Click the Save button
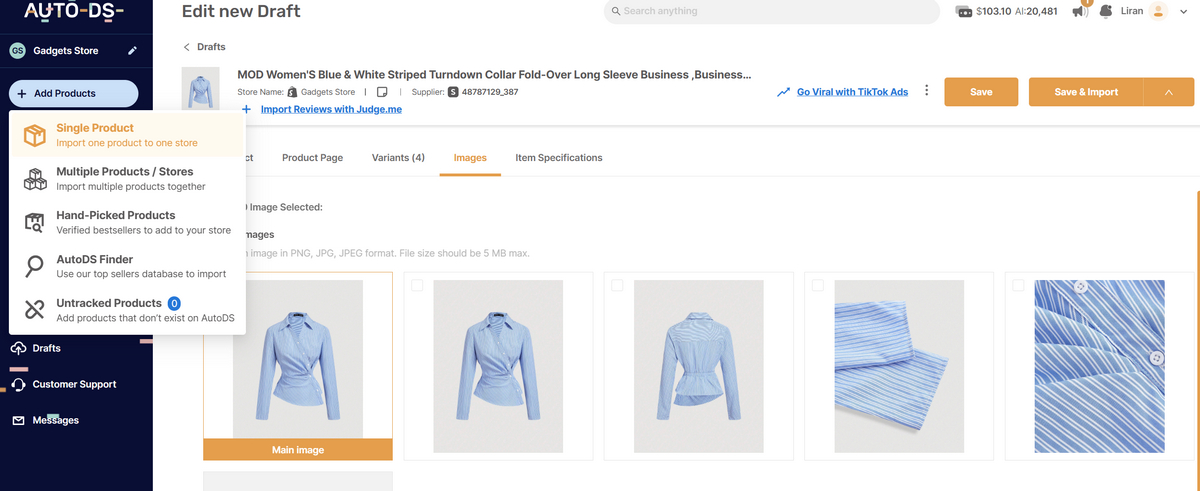 981,92
